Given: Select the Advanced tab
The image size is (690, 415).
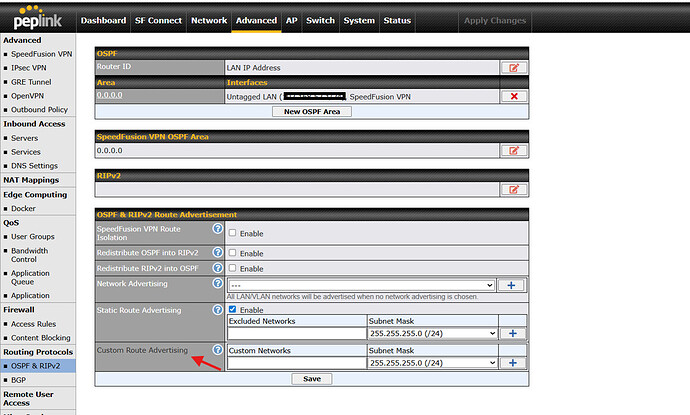Looking at the screenshot, I should click(x=256, y=20).
